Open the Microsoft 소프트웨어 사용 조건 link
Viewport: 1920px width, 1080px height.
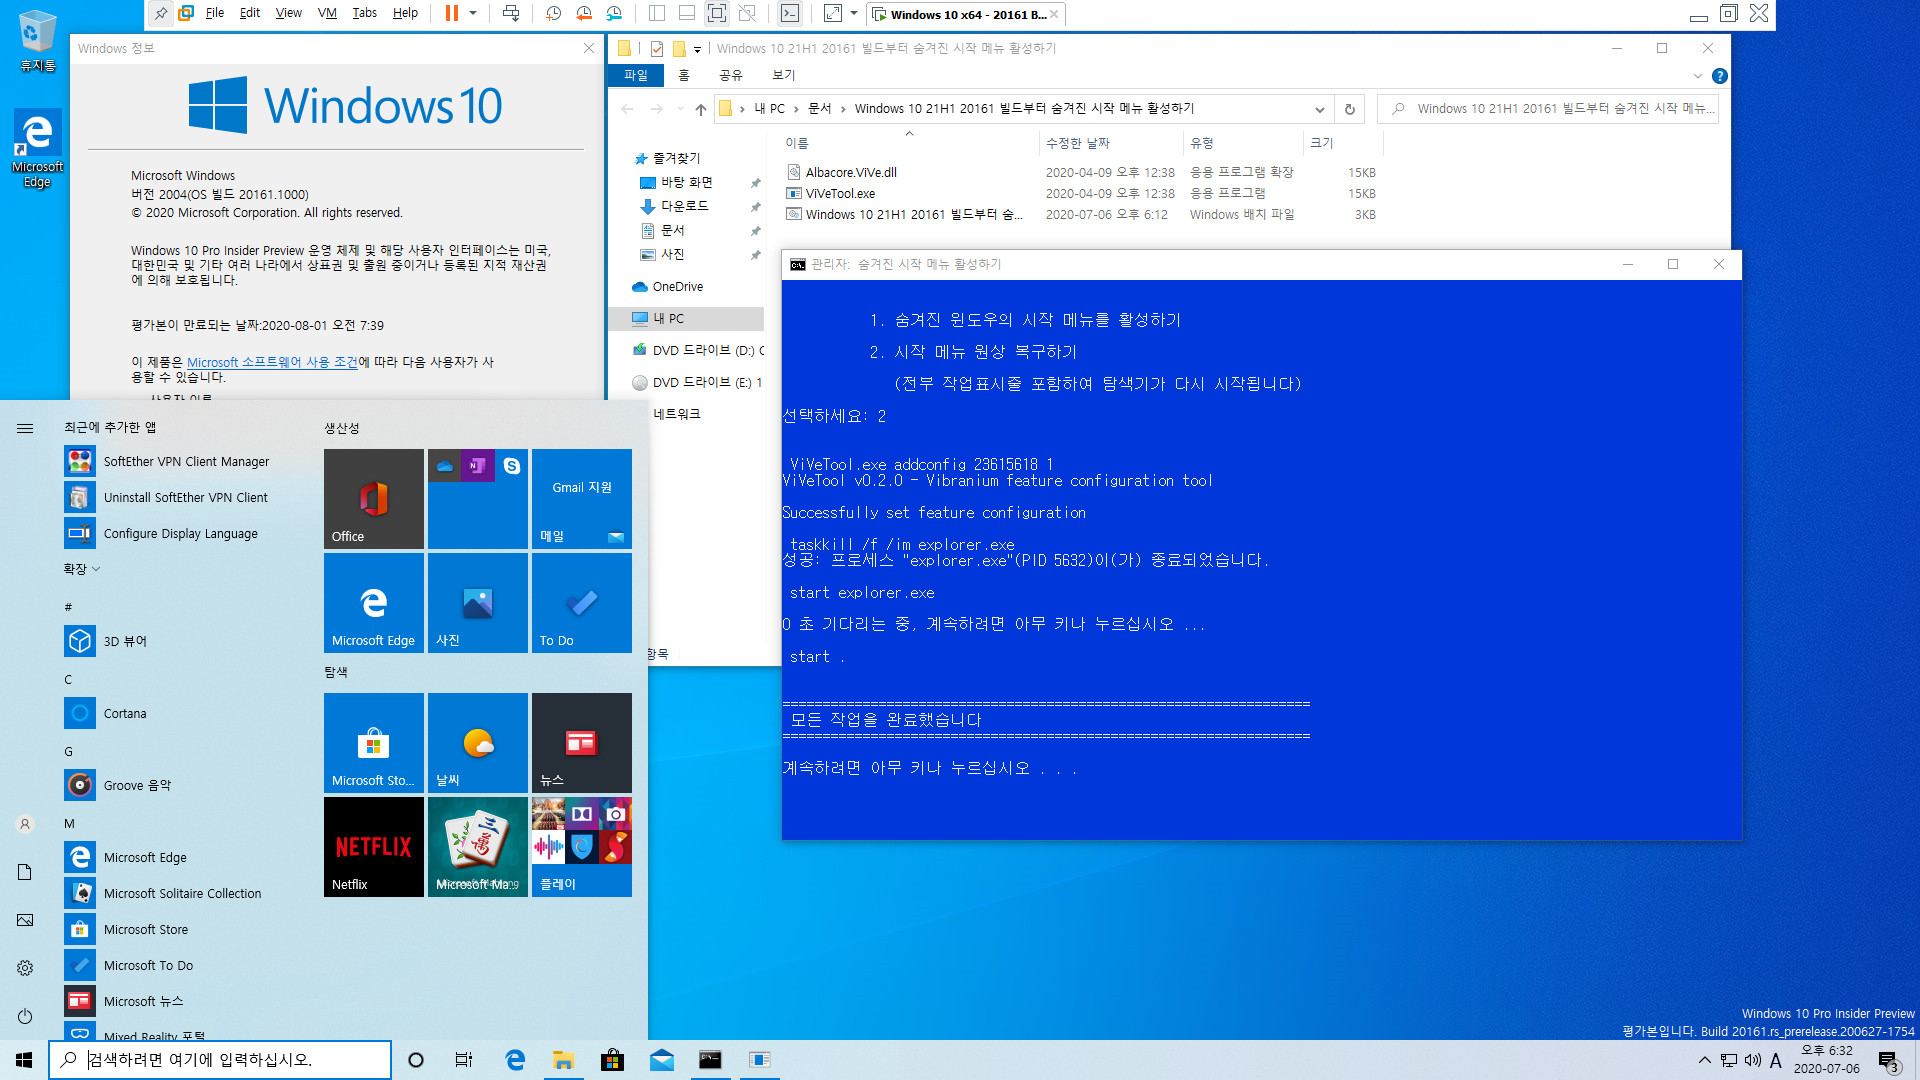pos(272,362)
